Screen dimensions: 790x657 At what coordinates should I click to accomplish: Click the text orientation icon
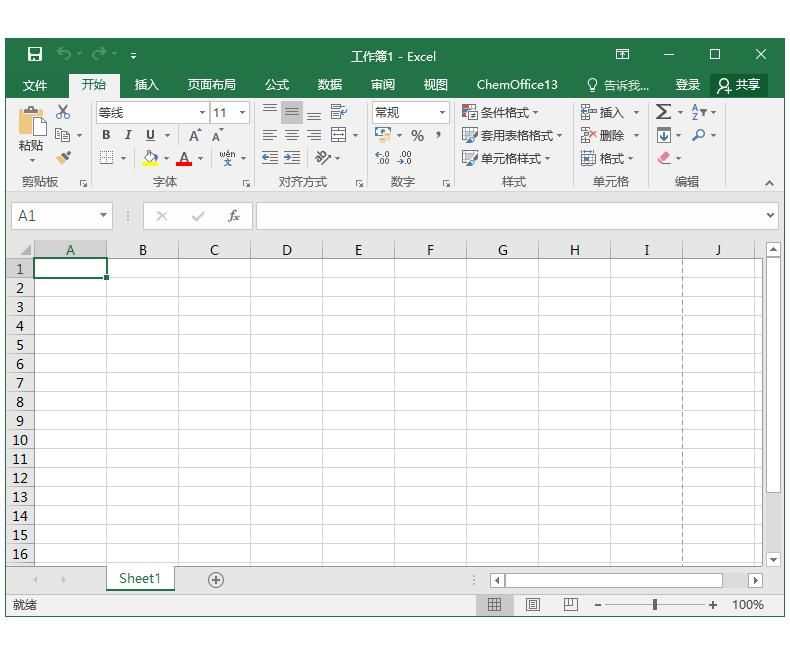coord(322,158)
